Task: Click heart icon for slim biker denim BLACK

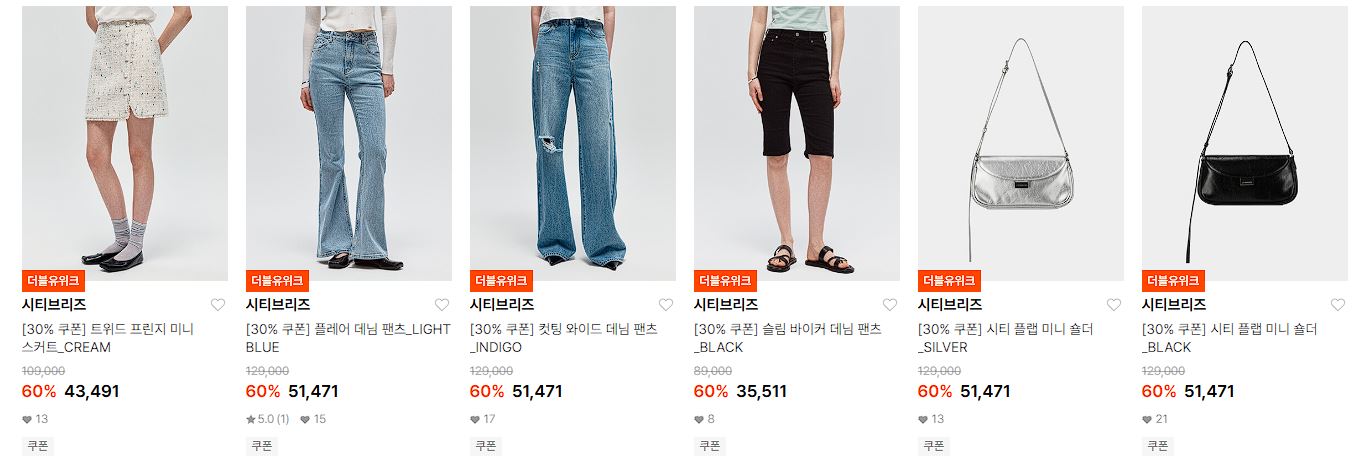Action: point(890,305)
